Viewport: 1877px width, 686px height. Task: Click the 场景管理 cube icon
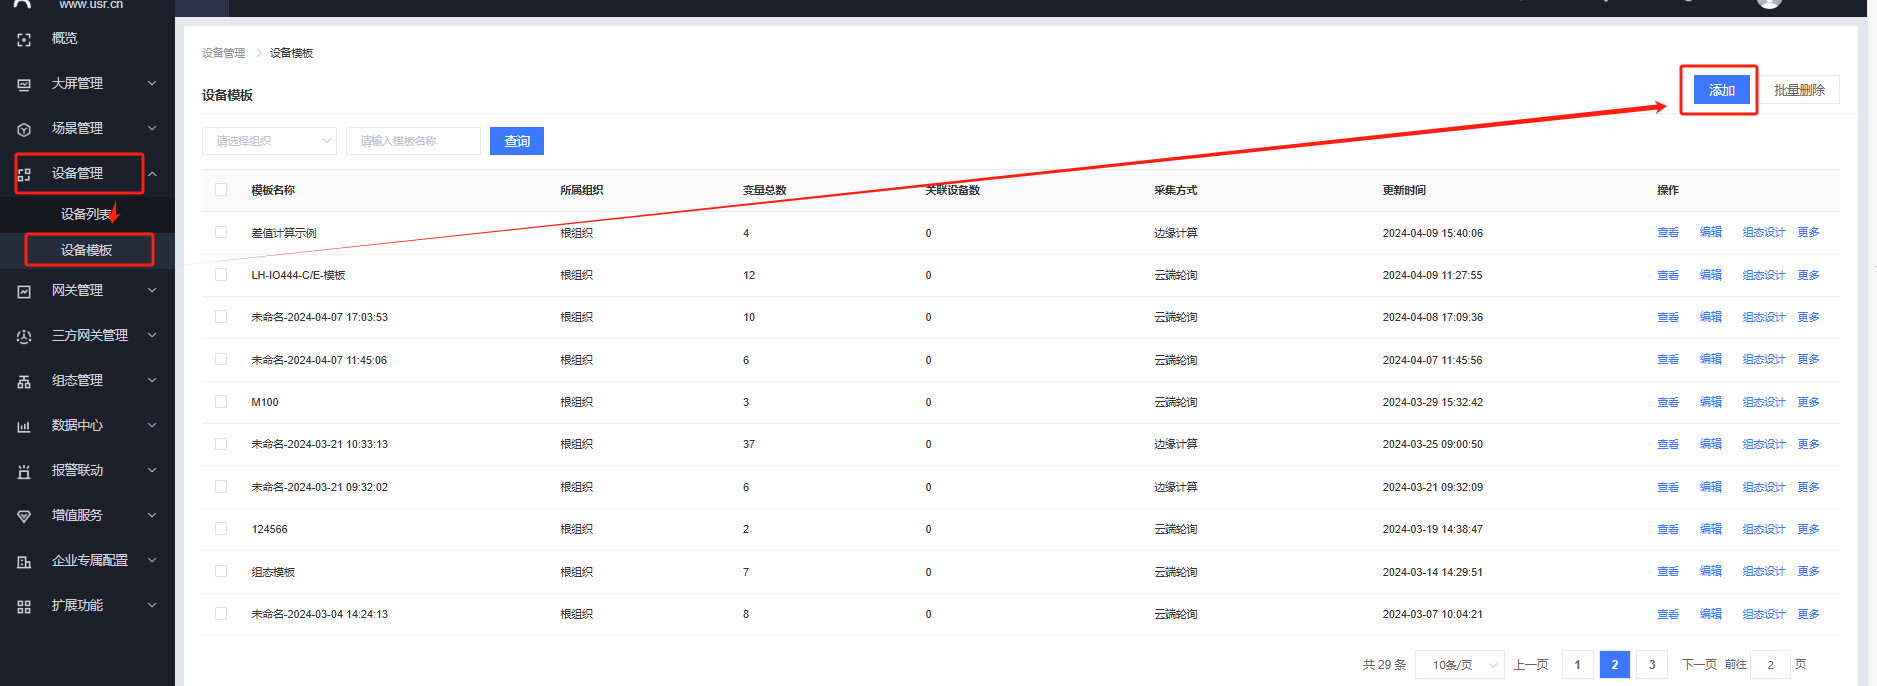pos(24,129)
